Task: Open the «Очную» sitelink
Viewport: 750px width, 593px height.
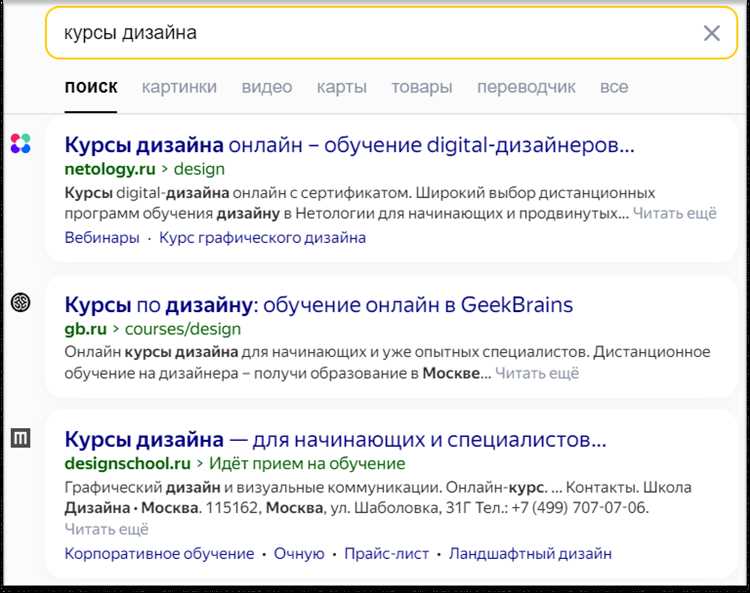Action: [x=299, y=554]
